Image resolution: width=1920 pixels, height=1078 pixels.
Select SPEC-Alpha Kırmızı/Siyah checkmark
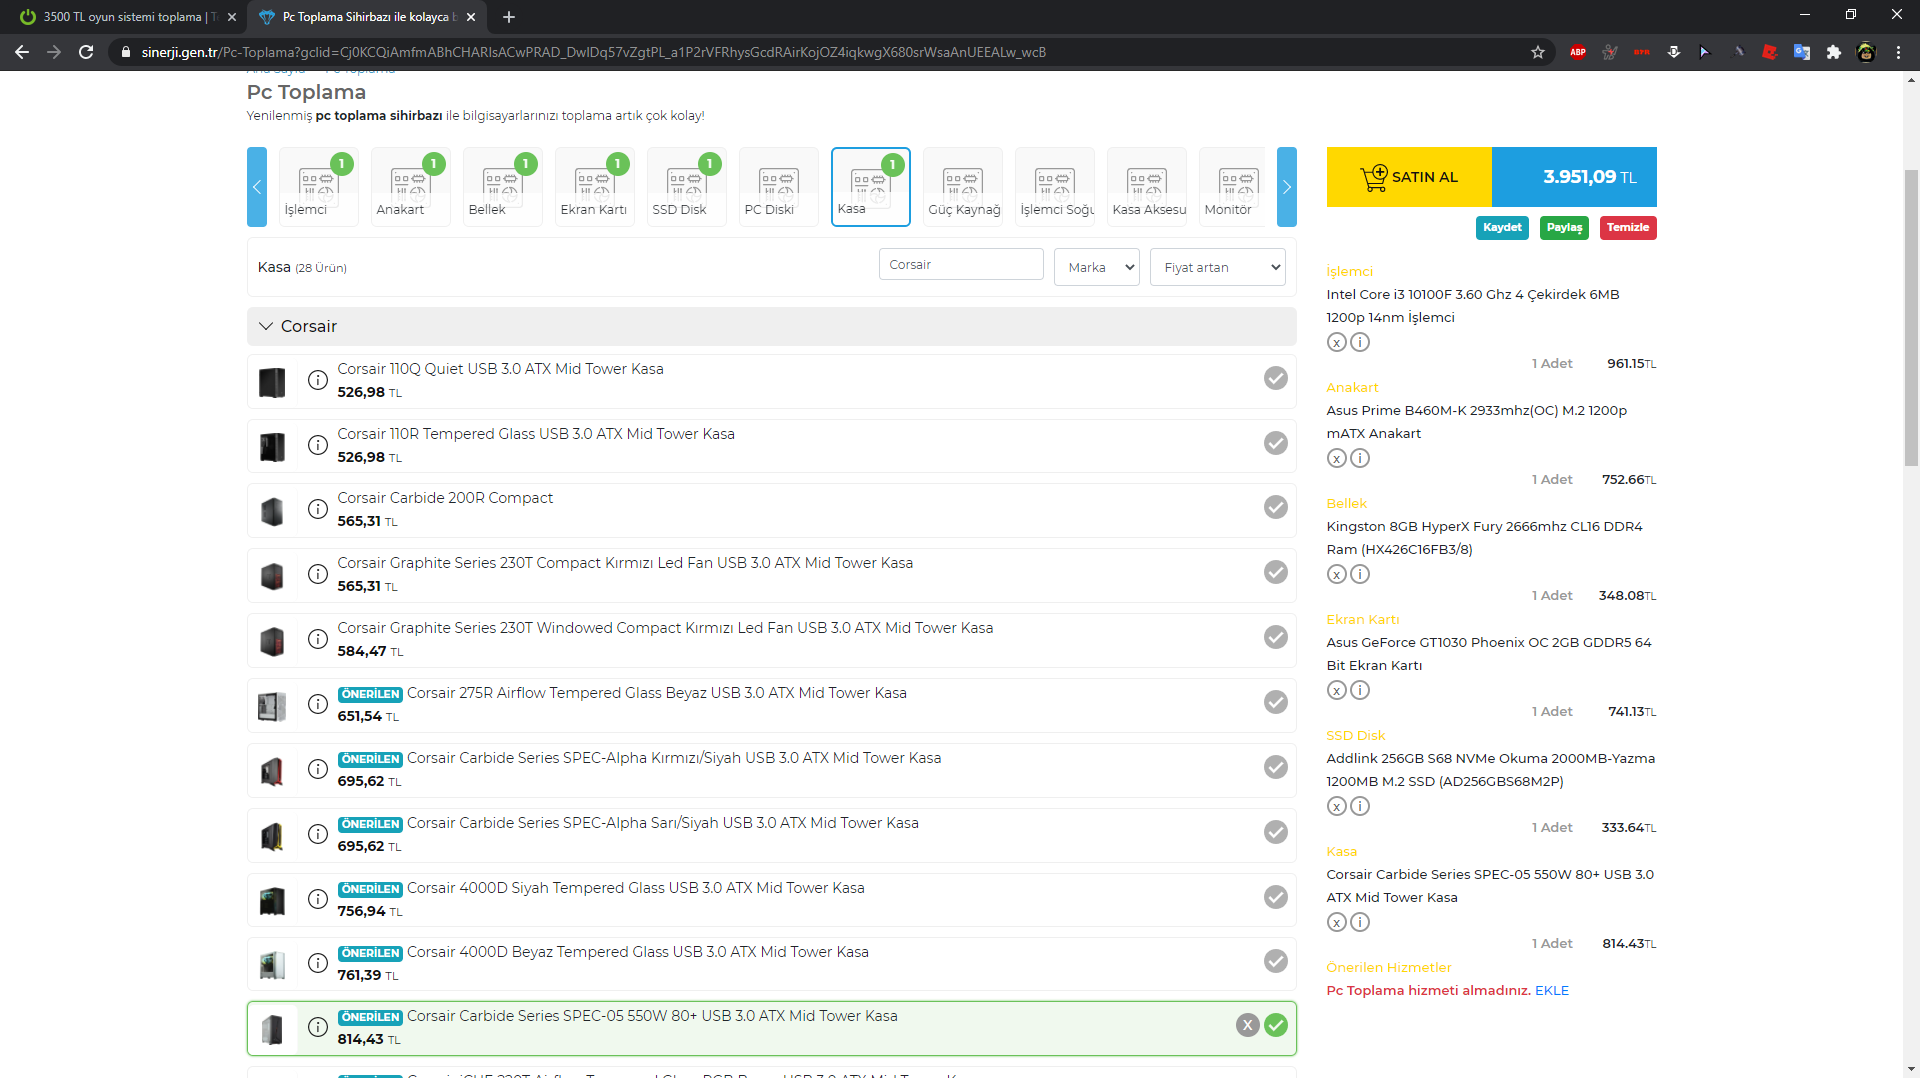pos(1276,767)
